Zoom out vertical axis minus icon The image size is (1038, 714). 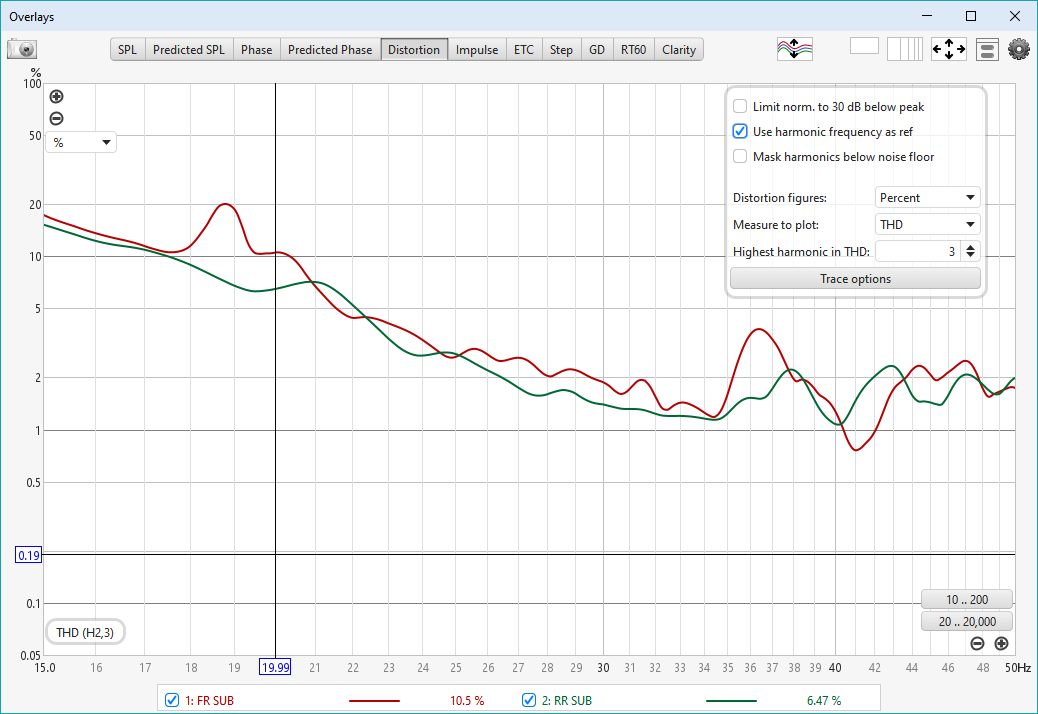point(57,118)
